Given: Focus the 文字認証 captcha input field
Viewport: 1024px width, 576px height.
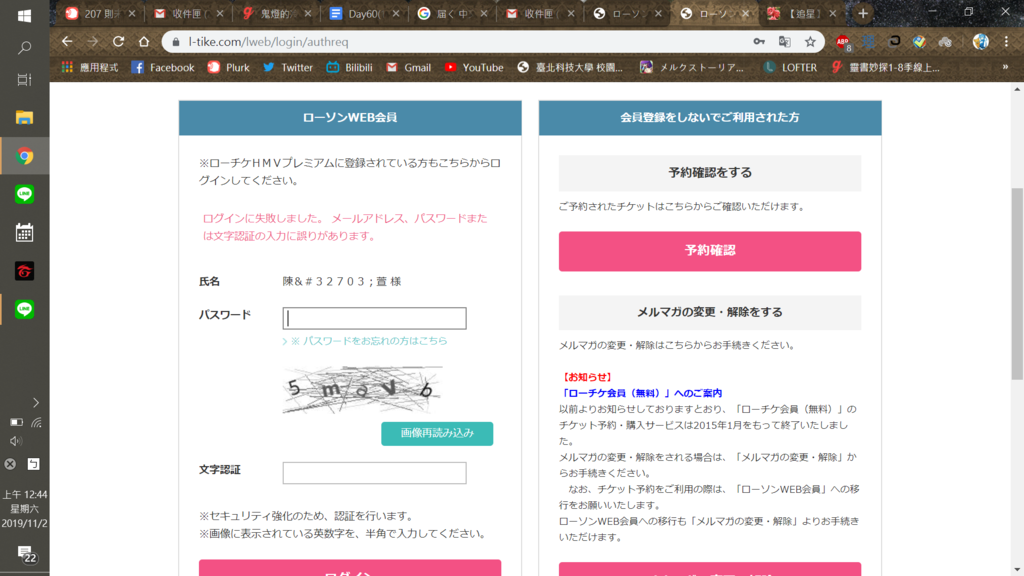Looking at the screenshot, I should [x=374, y=473].
